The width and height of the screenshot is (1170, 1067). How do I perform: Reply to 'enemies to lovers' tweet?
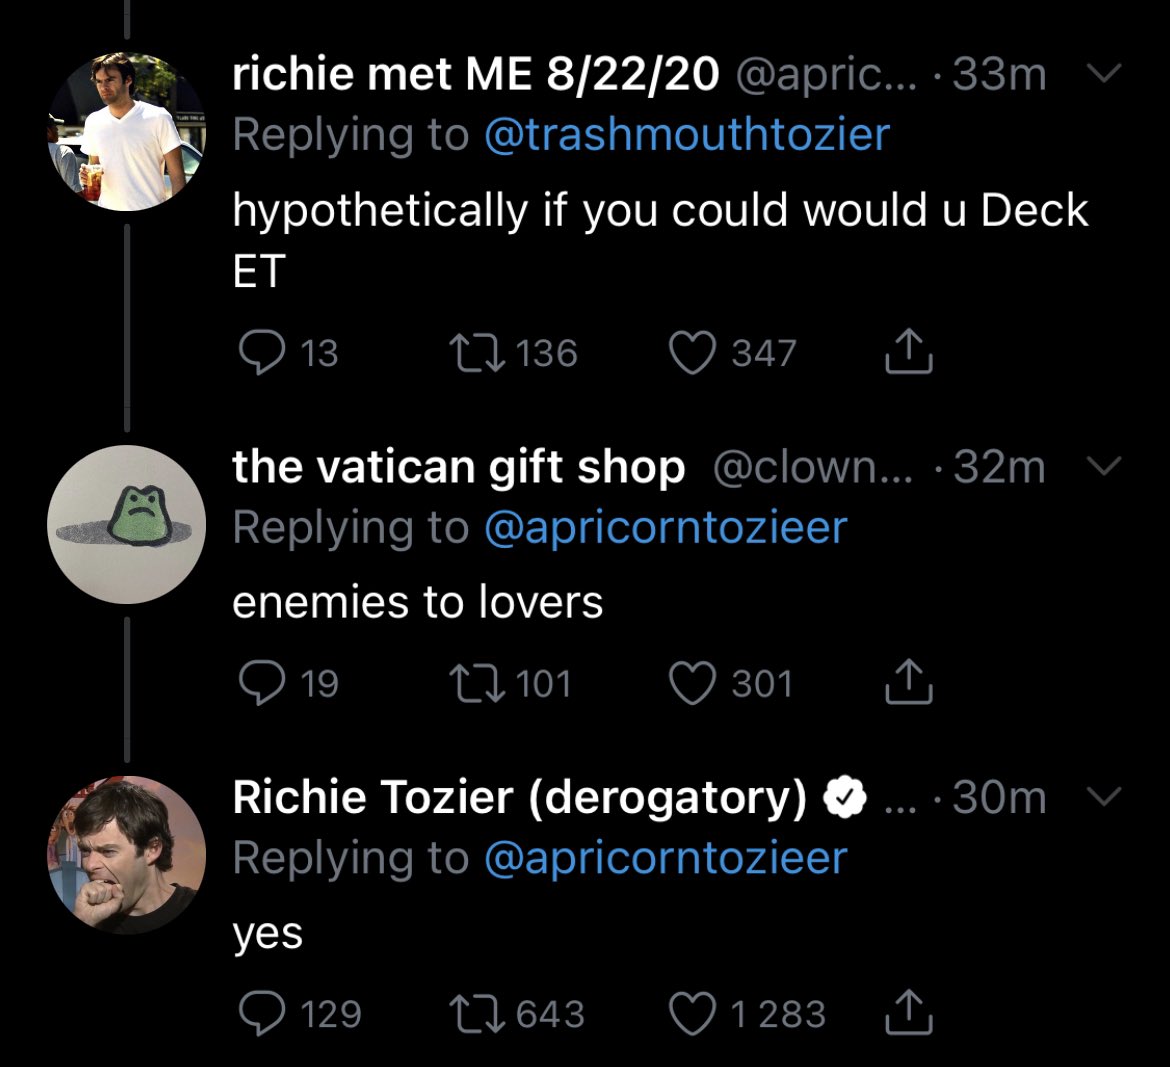point(261,683)
